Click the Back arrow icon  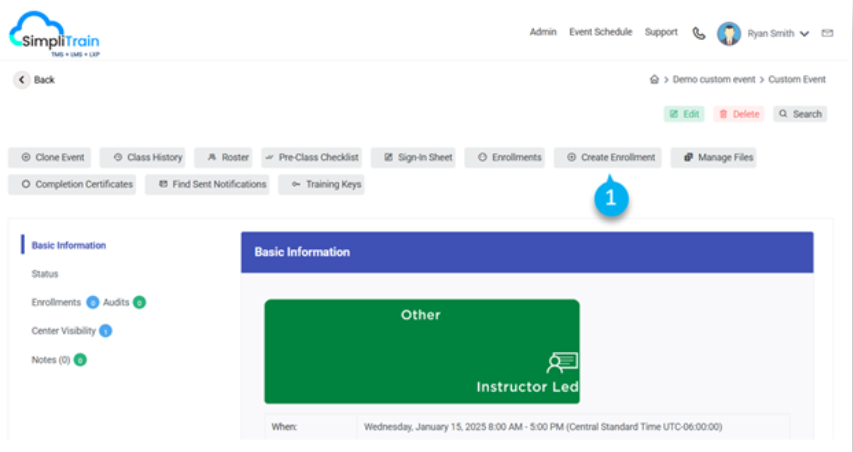point(22,80)
